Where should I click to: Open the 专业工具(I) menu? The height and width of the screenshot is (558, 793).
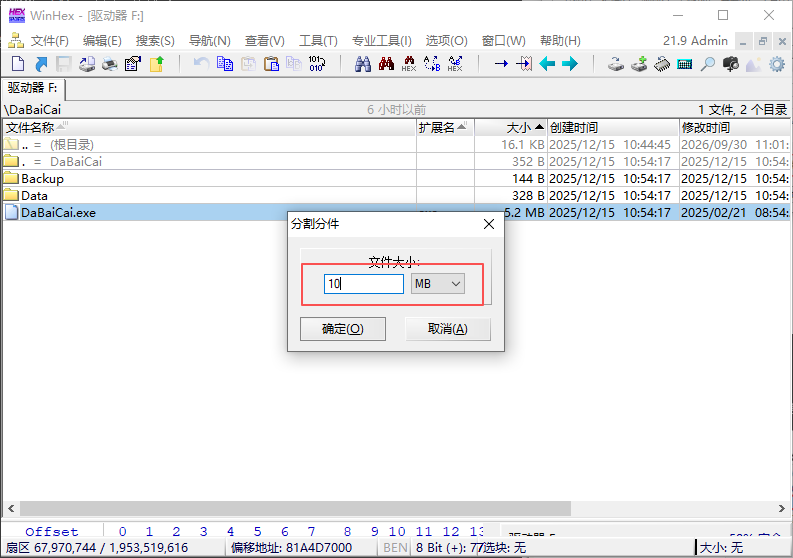pyautogui.click(x=381, y=40)
